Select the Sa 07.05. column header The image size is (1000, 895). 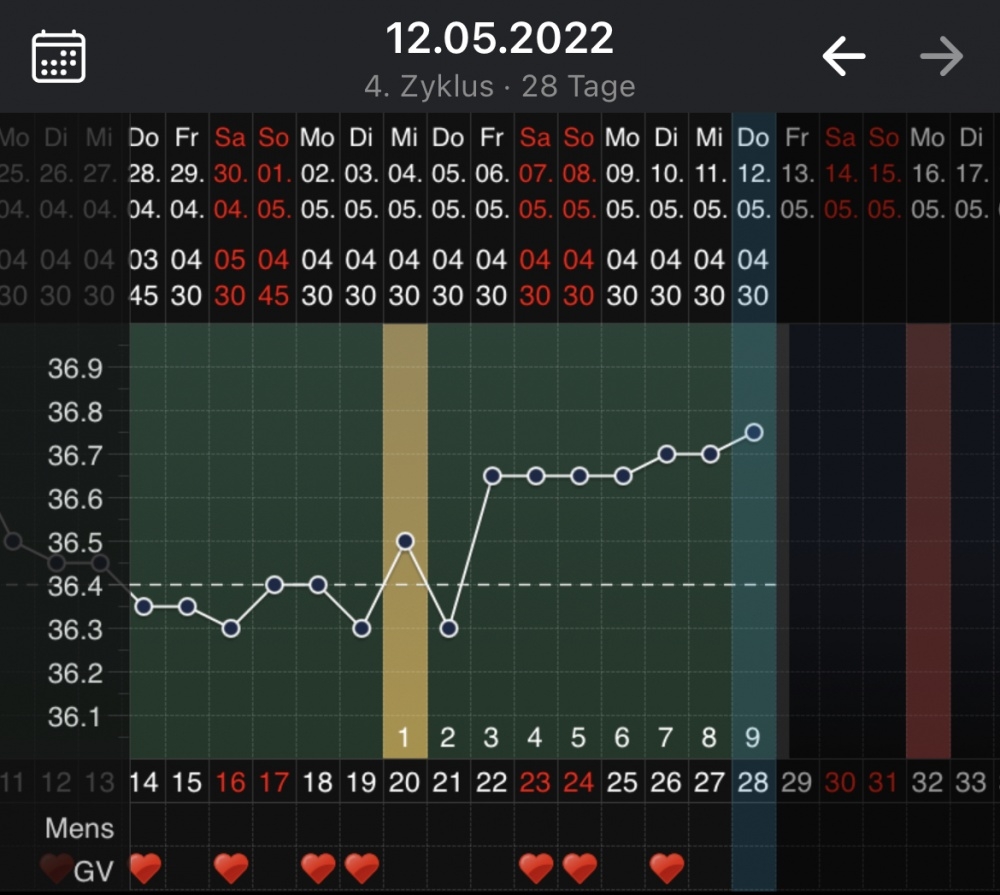tap(536, 173)
